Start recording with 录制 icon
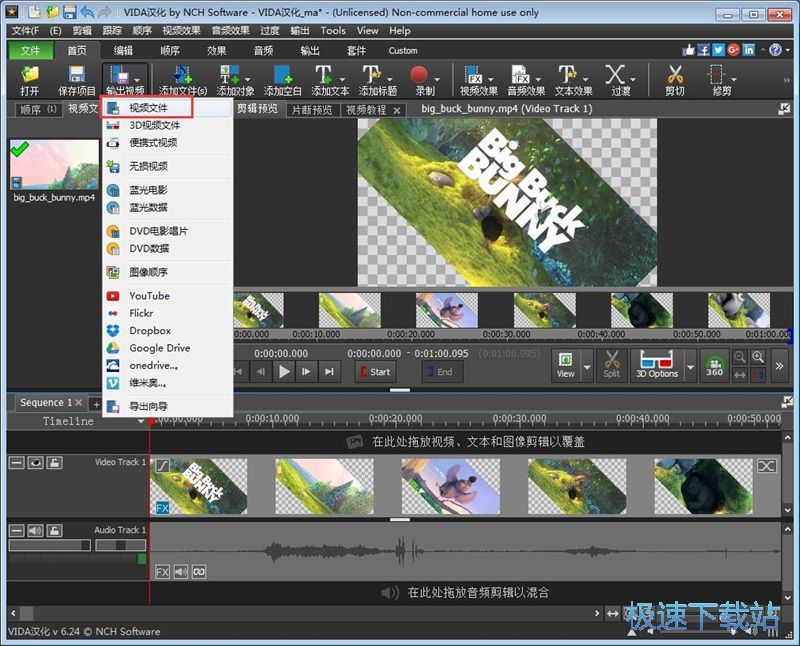Screen dimensions: 800x646 tap(419, 81)
